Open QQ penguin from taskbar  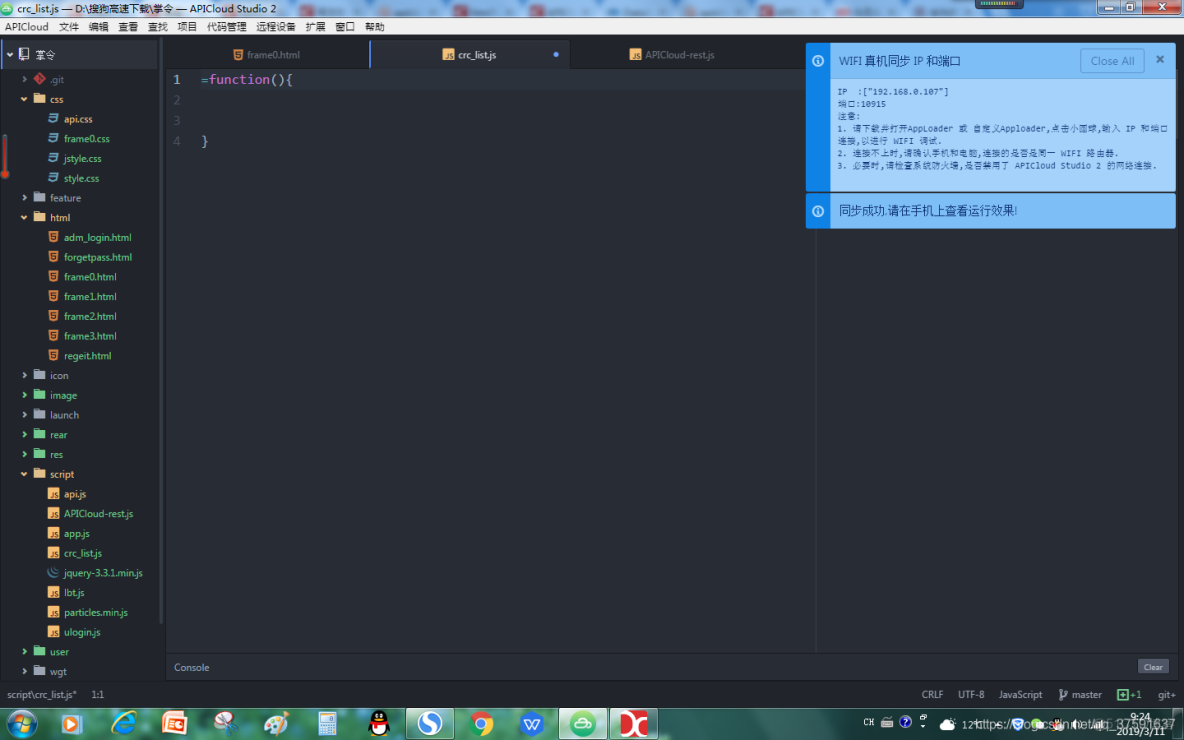coord(379,724)
